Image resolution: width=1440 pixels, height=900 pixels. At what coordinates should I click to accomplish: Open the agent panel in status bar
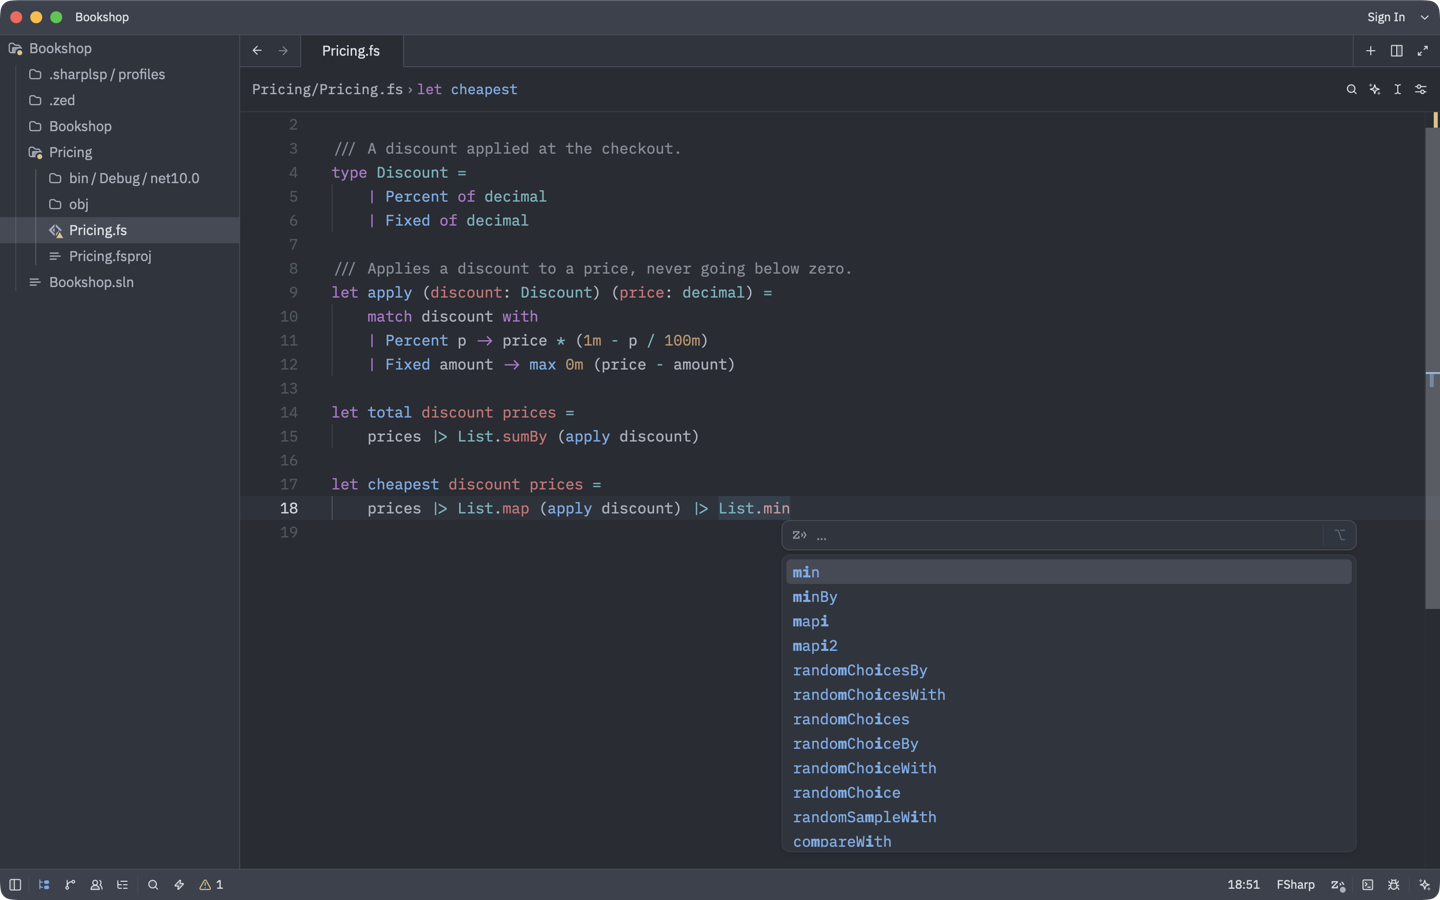tap(1424, 885)
